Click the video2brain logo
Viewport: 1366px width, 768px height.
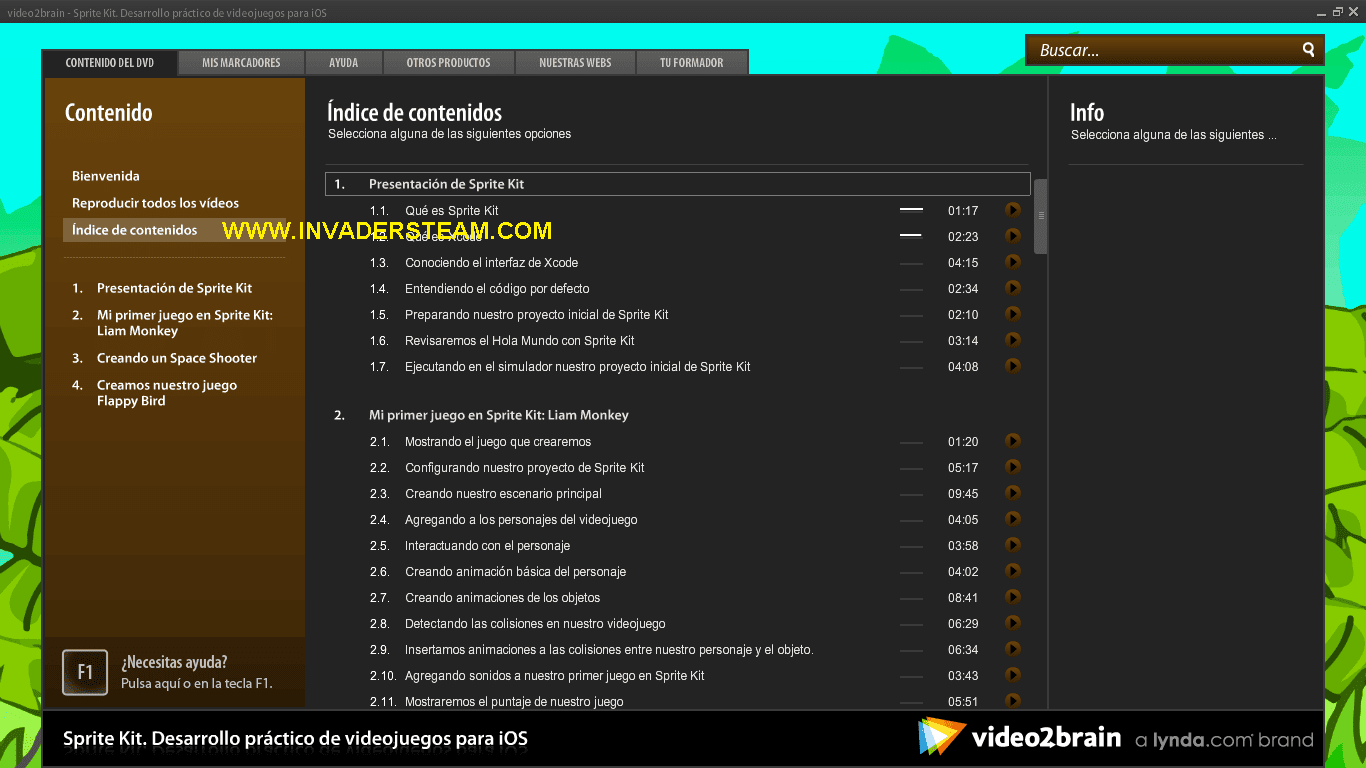[1019, 738]
